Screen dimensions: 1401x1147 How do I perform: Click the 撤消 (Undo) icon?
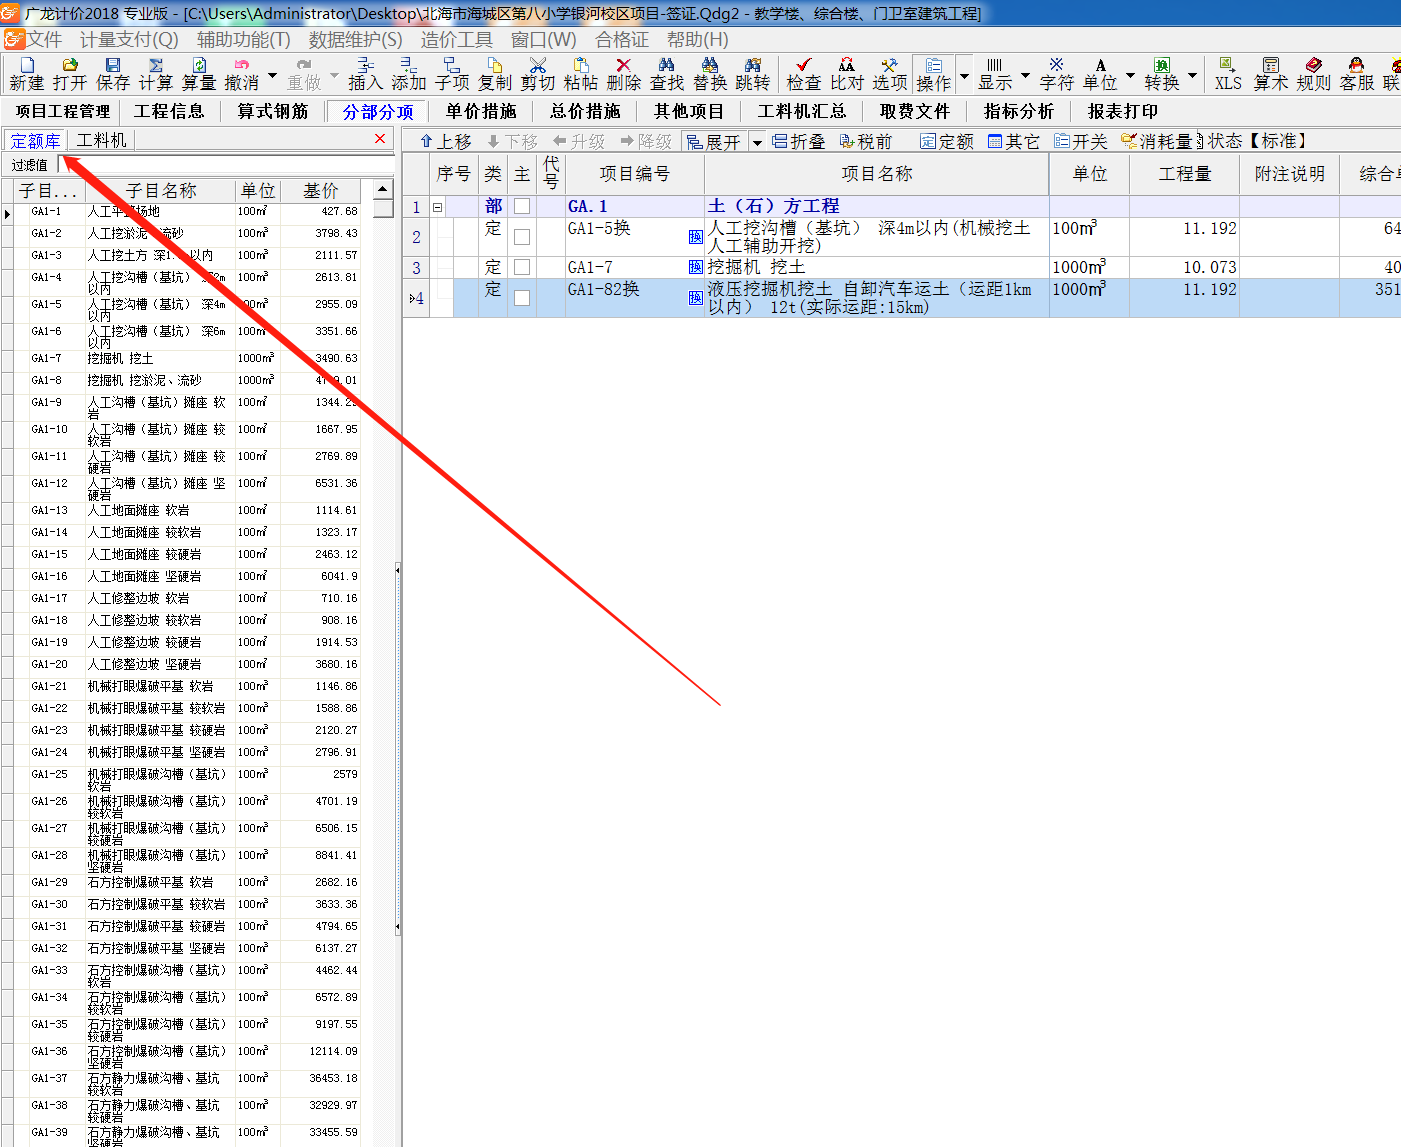click(x=242, y=74)
